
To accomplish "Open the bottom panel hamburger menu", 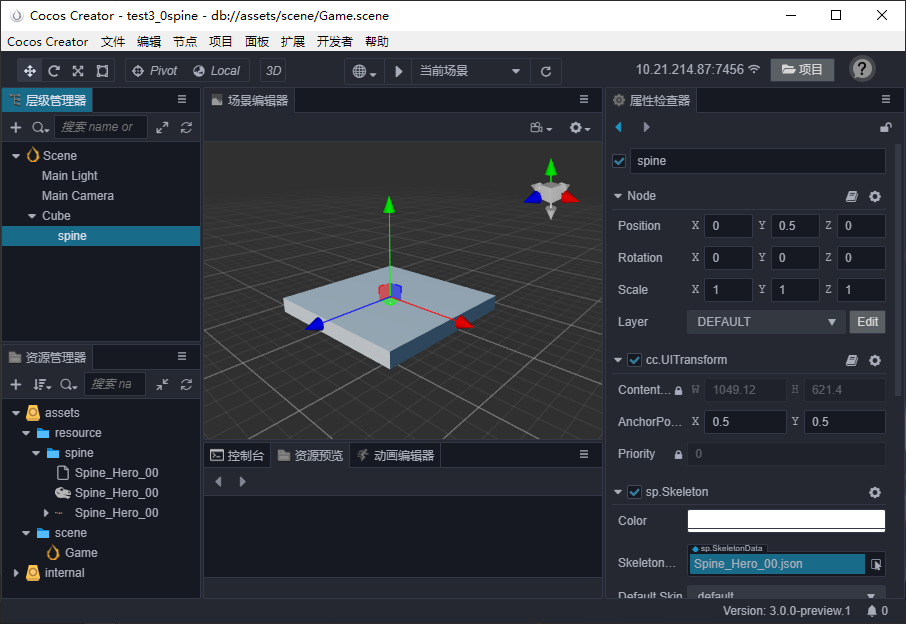I will pos(584,454).
